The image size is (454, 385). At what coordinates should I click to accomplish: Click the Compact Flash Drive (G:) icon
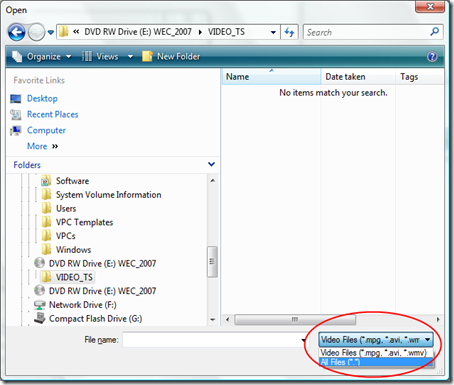point(40,318)
